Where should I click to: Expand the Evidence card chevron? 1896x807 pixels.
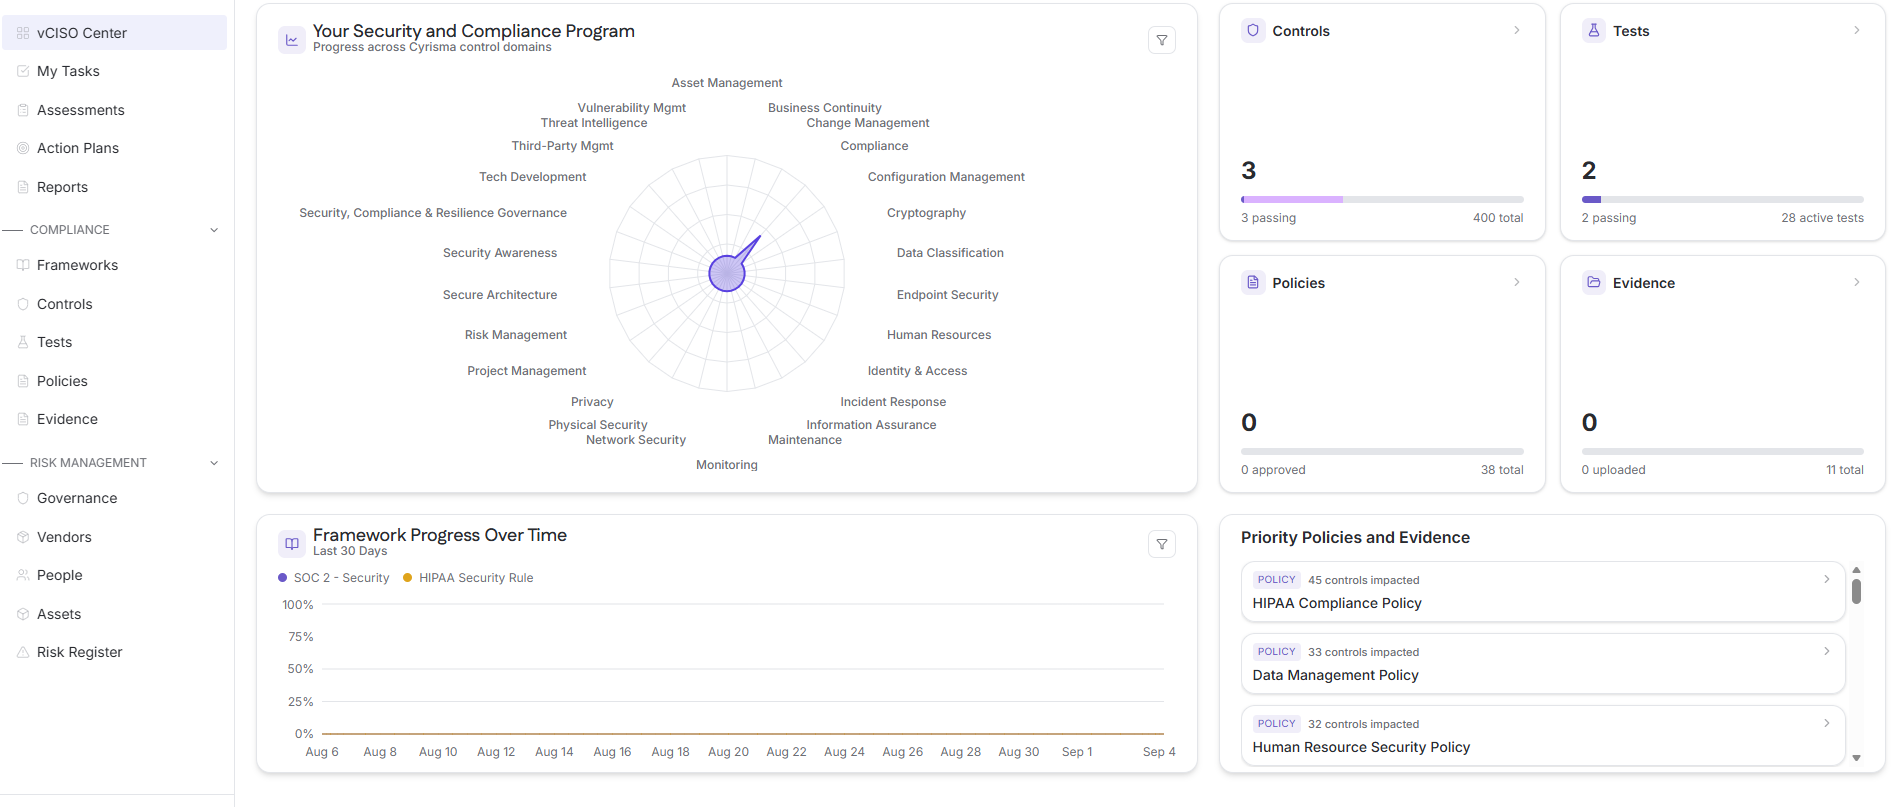[x=1857, y=283]
